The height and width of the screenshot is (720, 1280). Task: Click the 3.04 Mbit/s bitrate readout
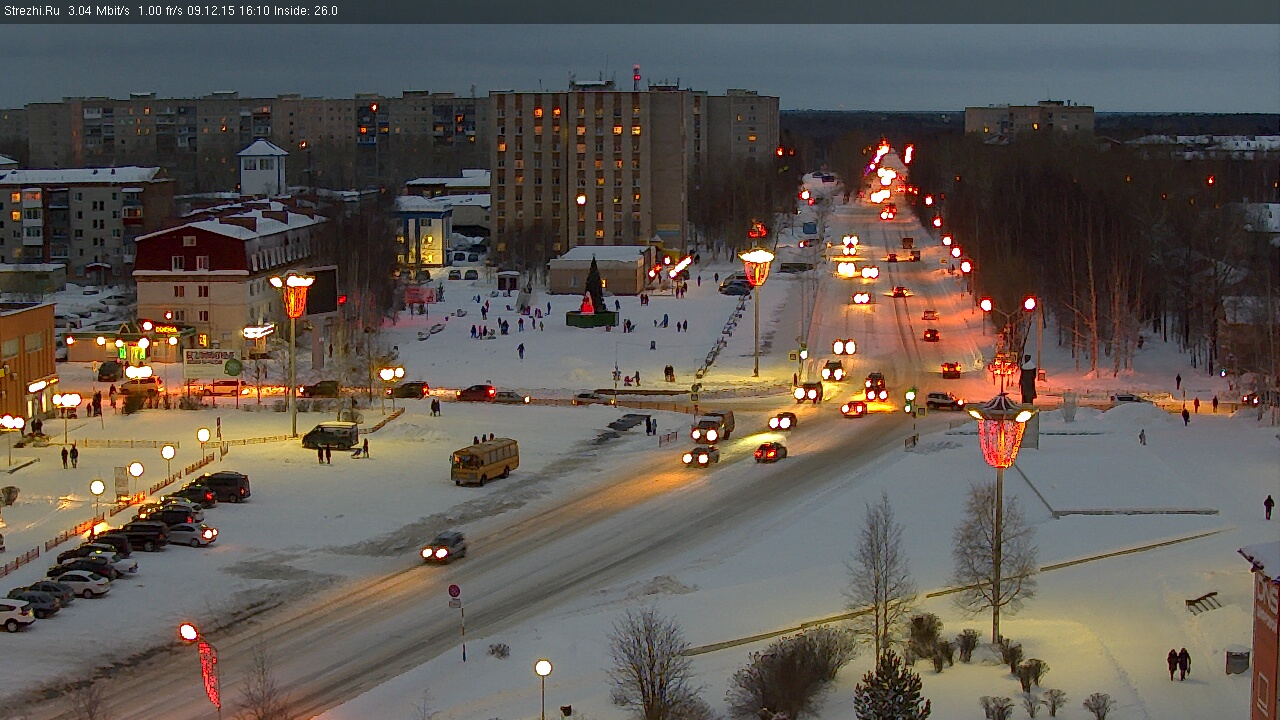(x=99, y=11)
